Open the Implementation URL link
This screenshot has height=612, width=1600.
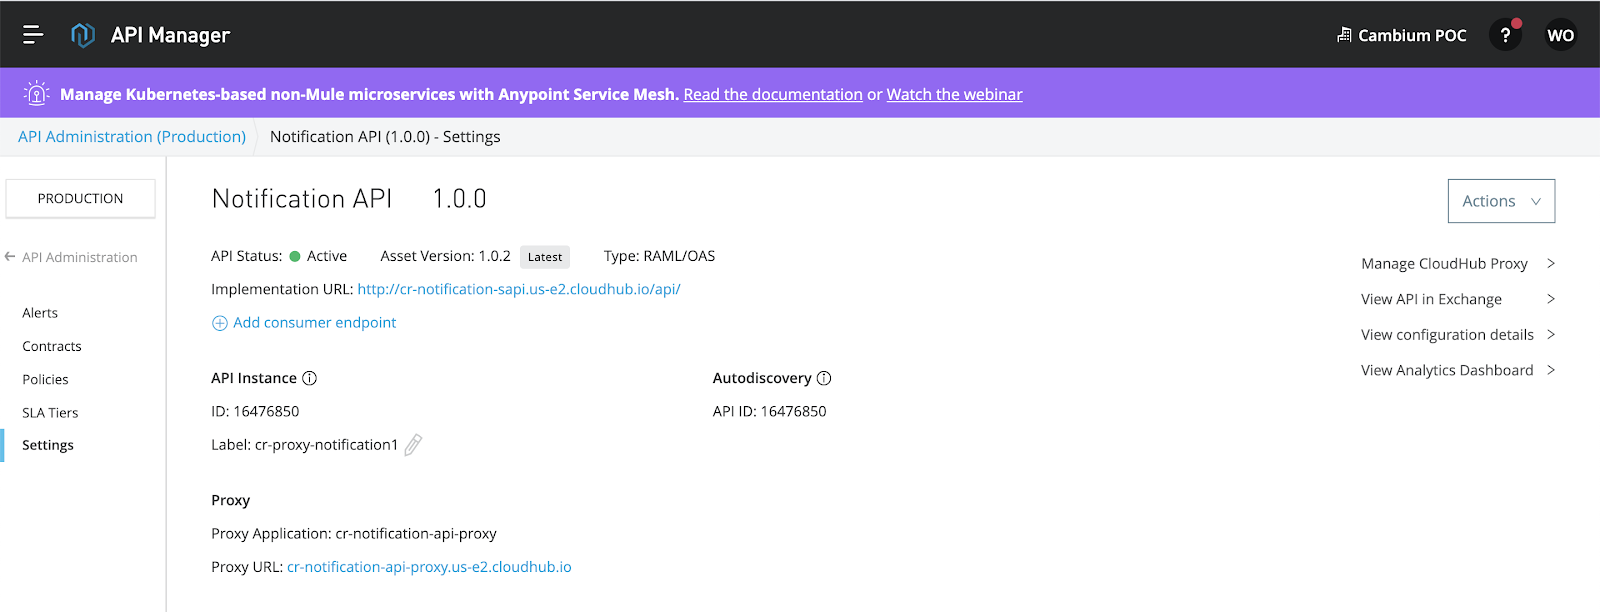[519, 289]
